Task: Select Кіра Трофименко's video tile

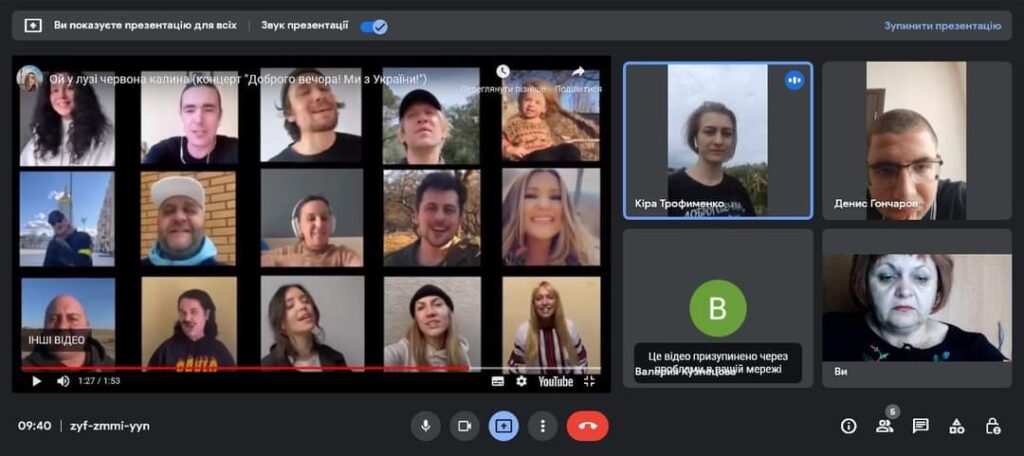Action: pos(717,140)
